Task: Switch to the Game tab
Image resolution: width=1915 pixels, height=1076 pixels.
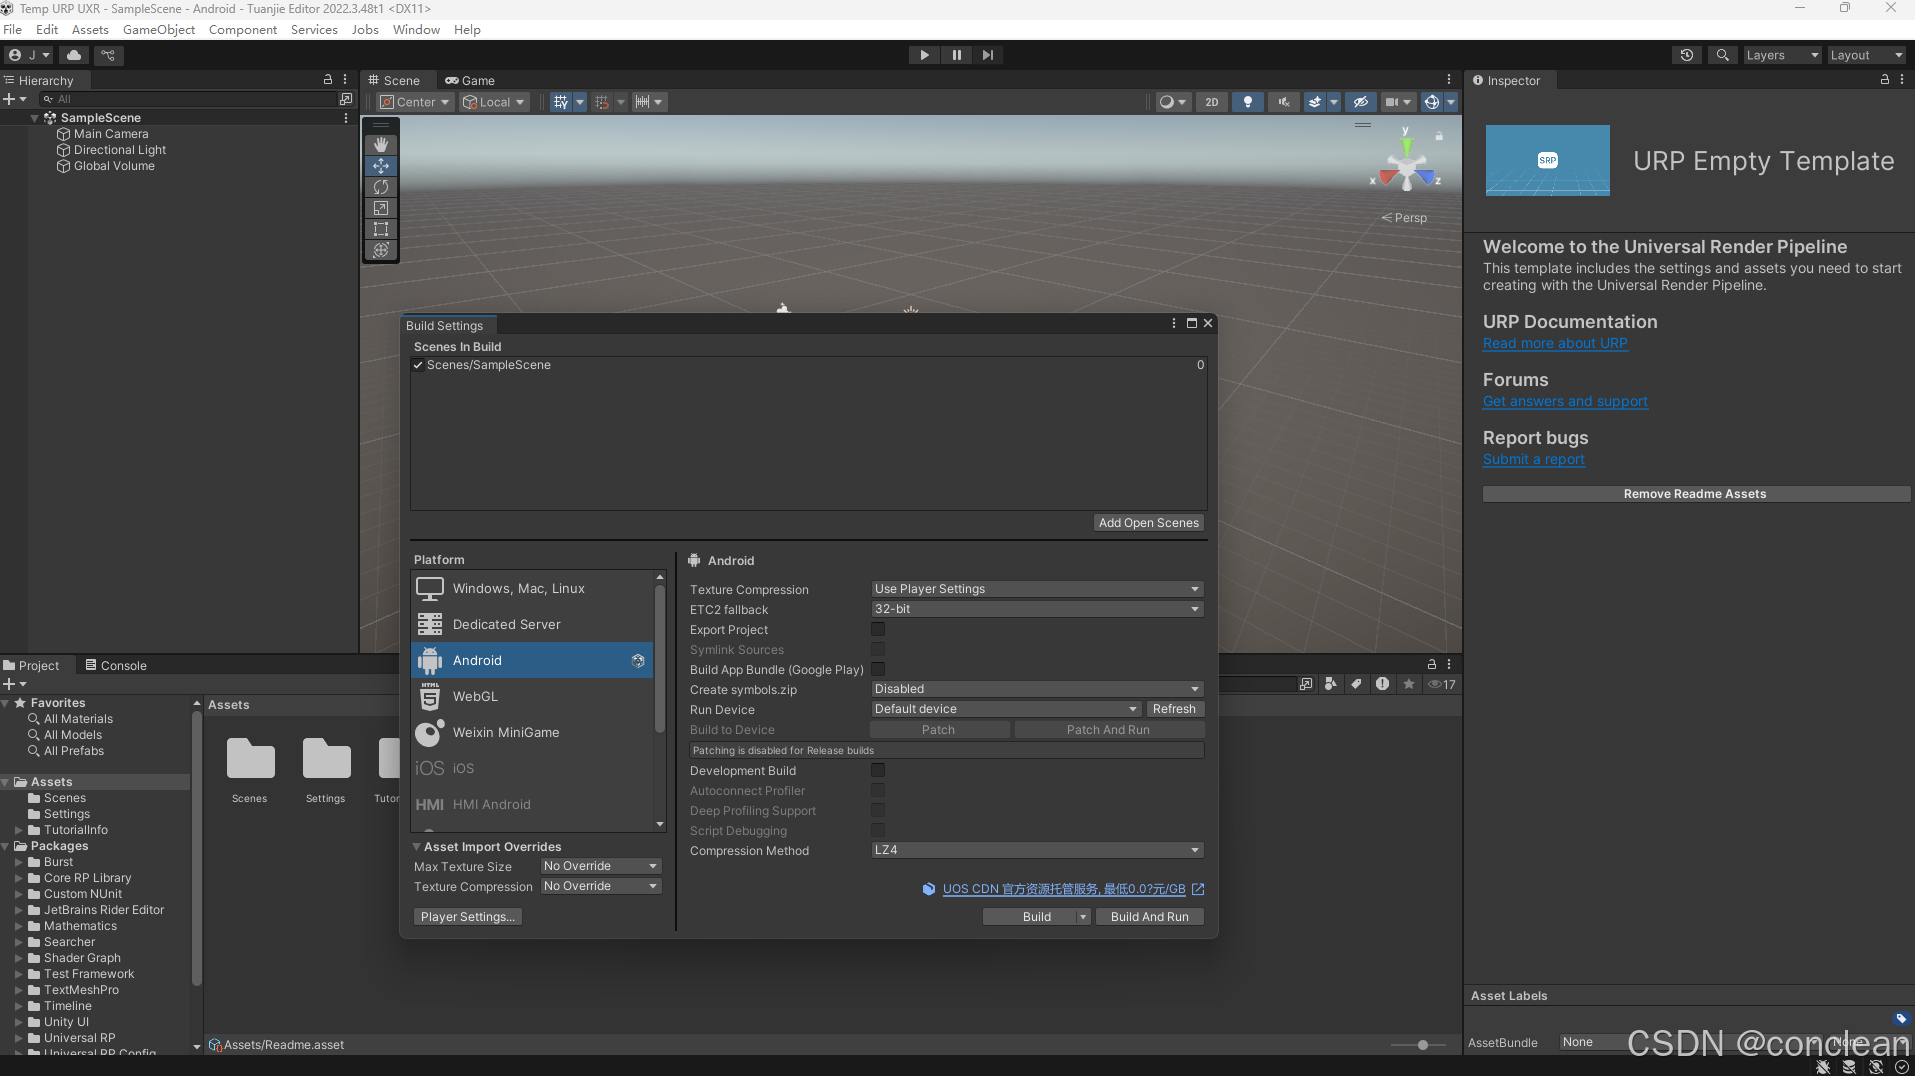Action: [470, 80]
